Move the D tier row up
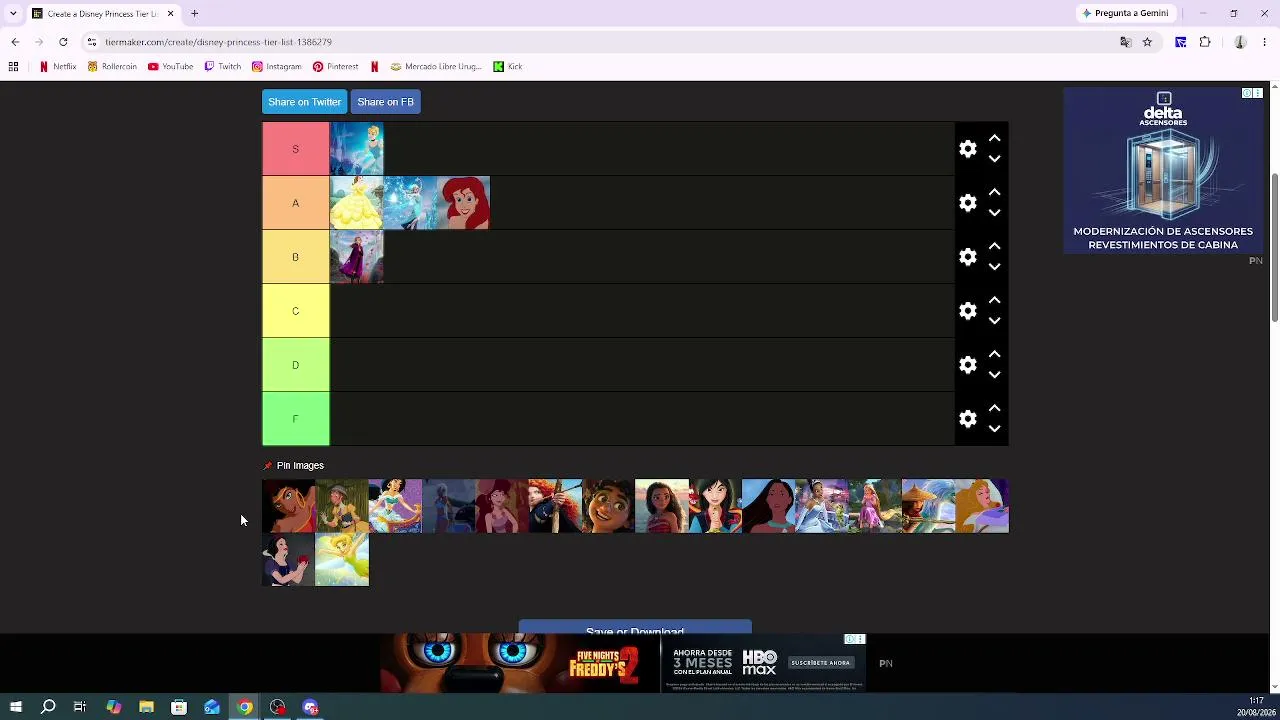This screenshot has width=1280, height=720. click(994, 354)
